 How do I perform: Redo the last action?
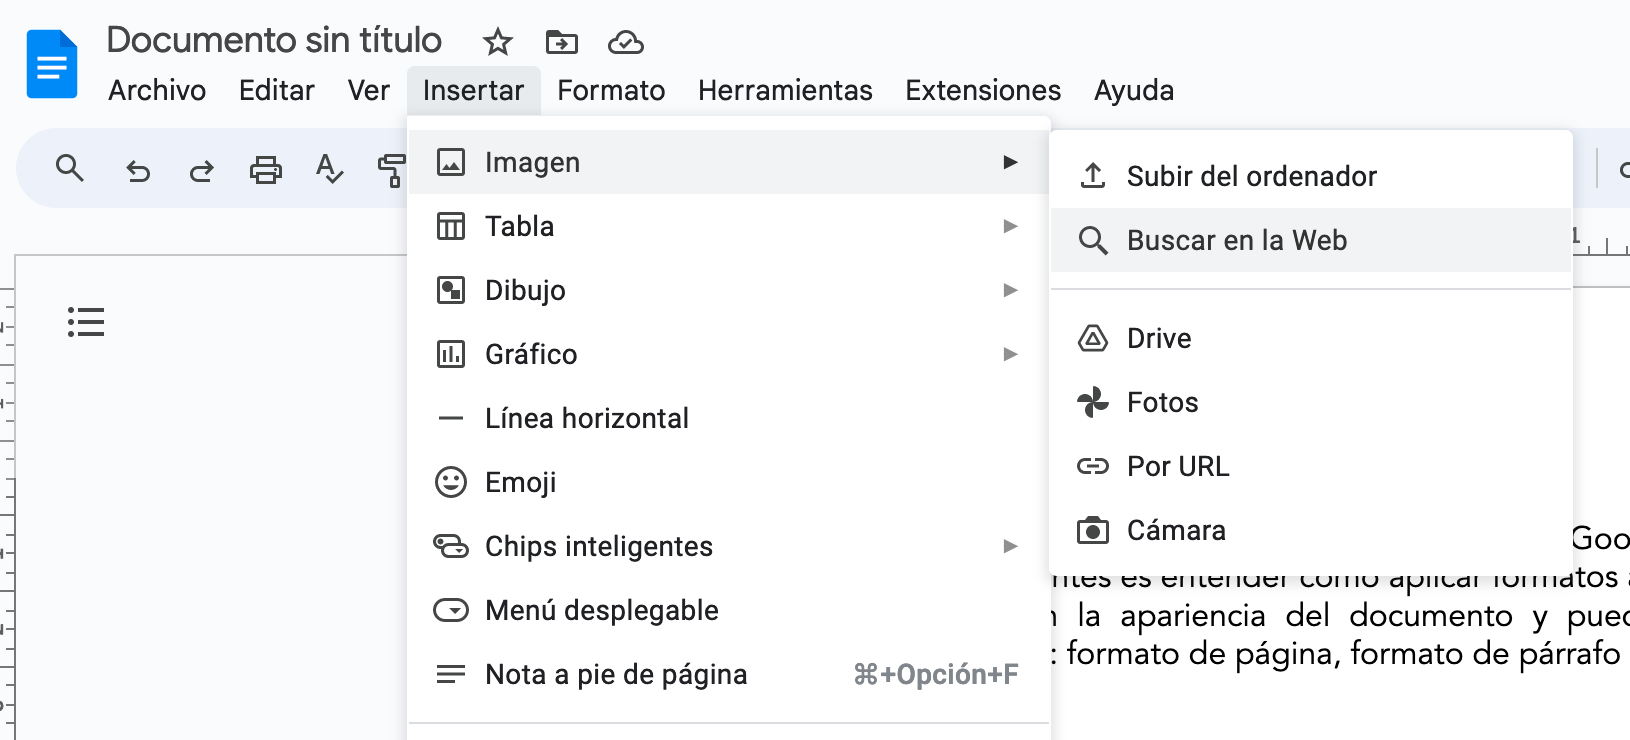(201, 171)
